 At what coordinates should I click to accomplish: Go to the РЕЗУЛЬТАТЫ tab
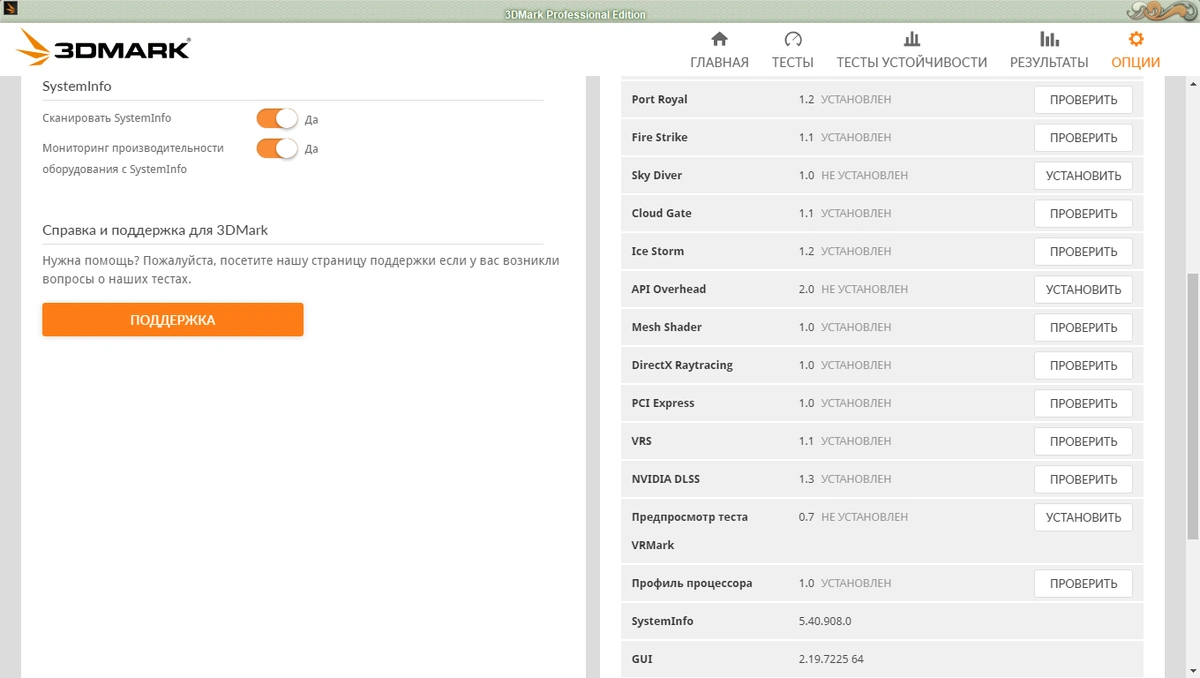(x=1049, y=62)
